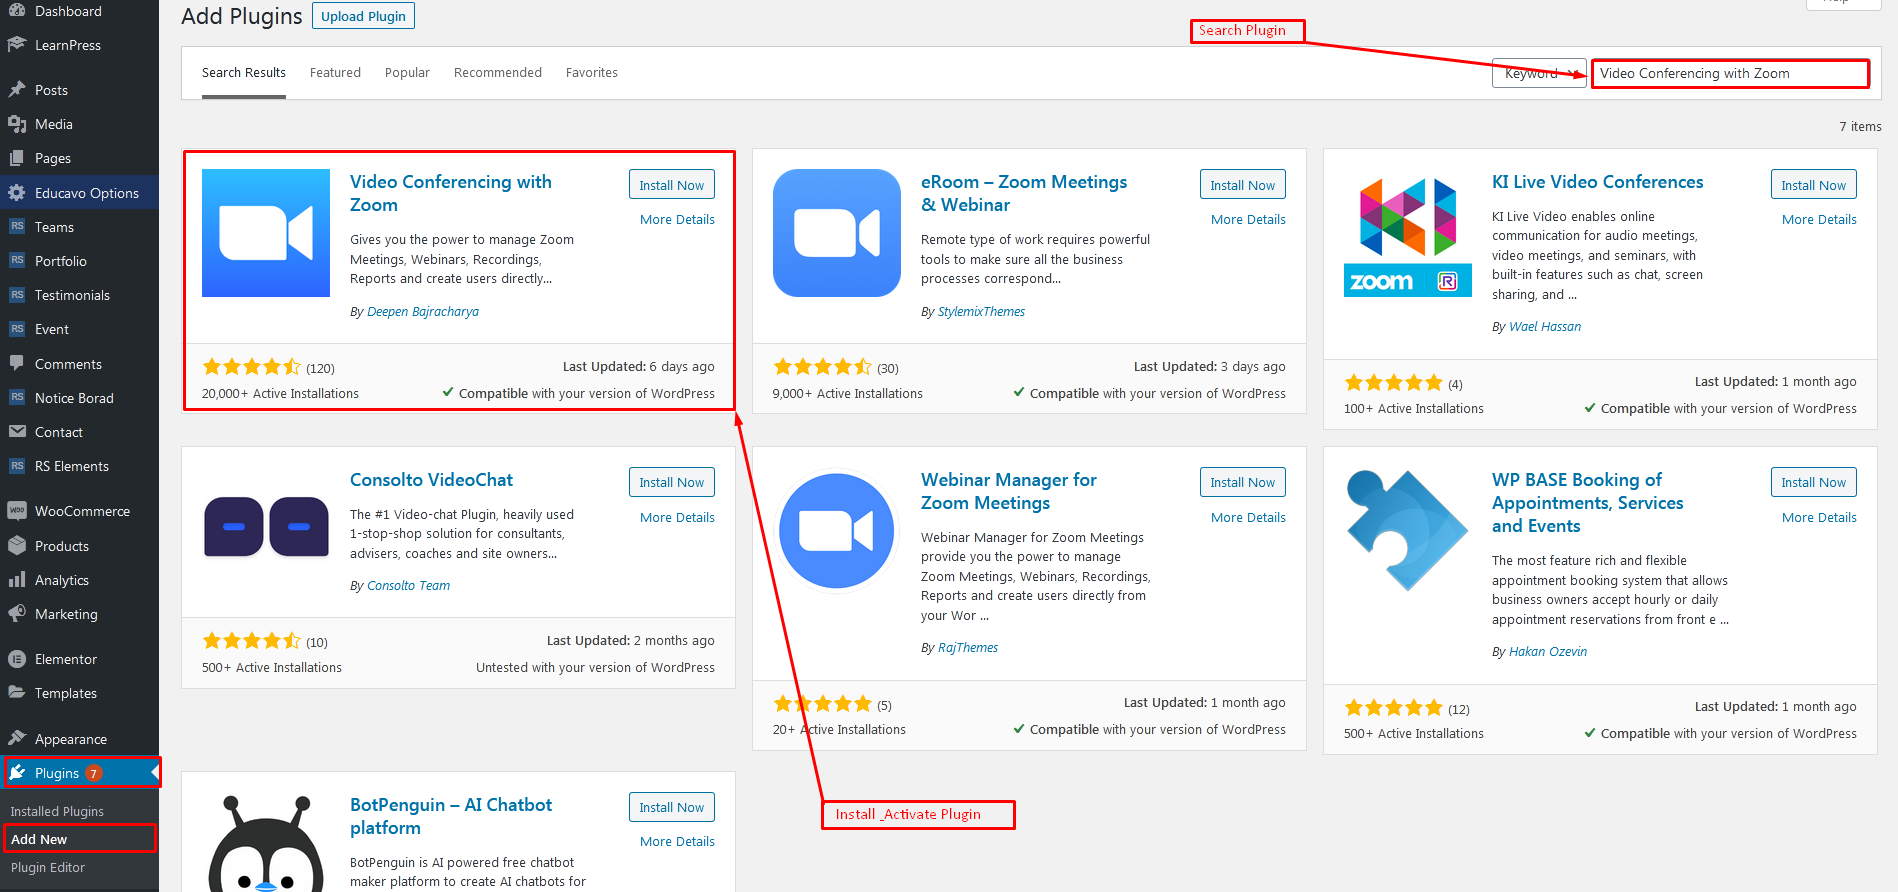Click the Educavo Options gear icon
Viewport: 1898px width, 892px height.
click(17, 193)
